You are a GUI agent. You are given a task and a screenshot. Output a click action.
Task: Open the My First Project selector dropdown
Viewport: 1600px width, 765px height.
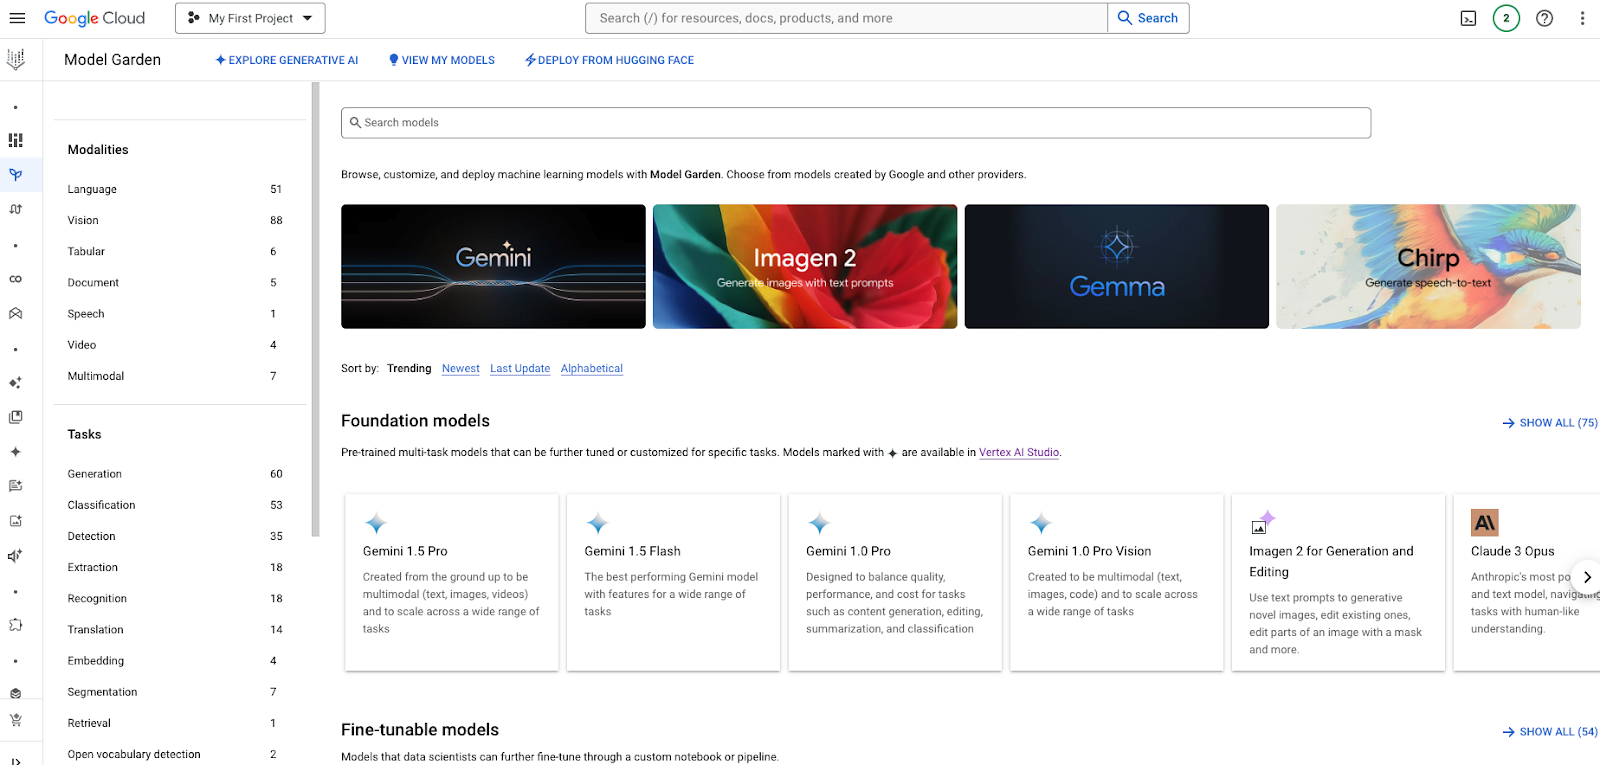point(250,18)
